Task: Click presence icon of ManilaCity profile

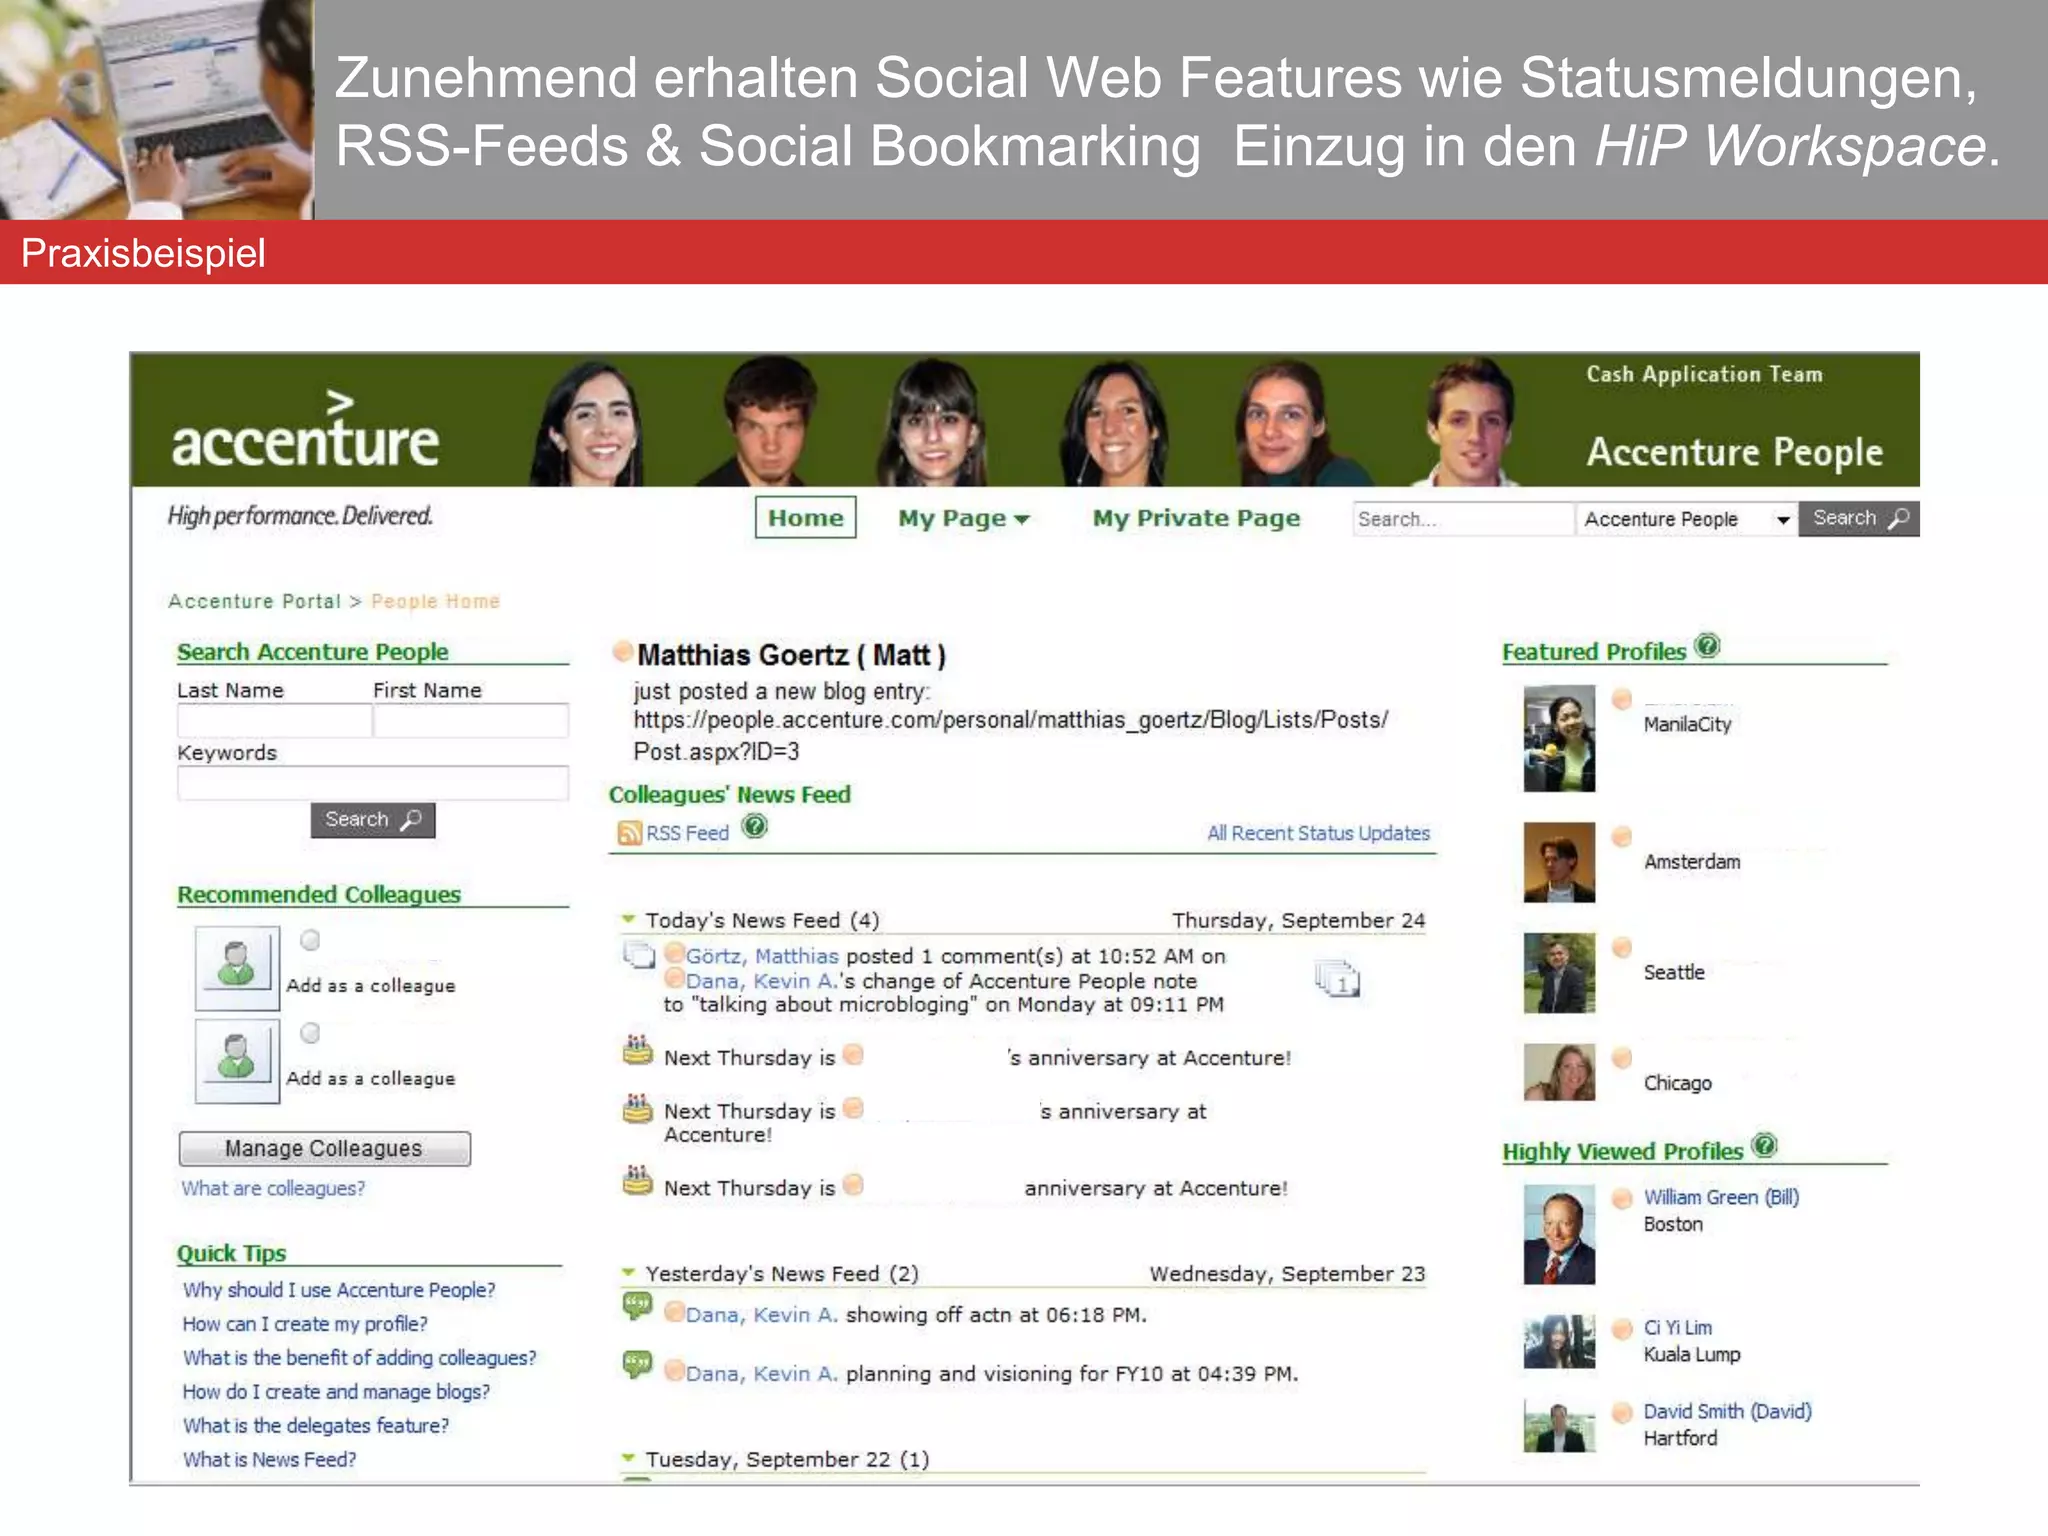Action: click(1622, 699)
